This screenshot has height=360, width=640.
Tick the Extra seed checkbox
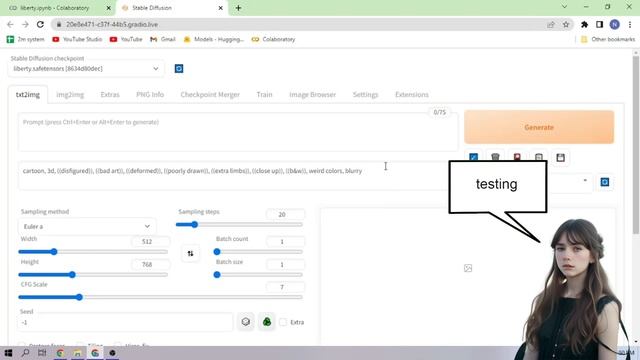pyautogui.click(x=283, y=322)
